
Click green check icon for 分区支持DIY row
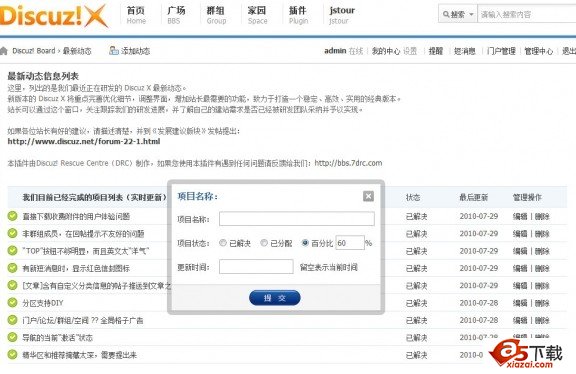click(x=12, y=302)
